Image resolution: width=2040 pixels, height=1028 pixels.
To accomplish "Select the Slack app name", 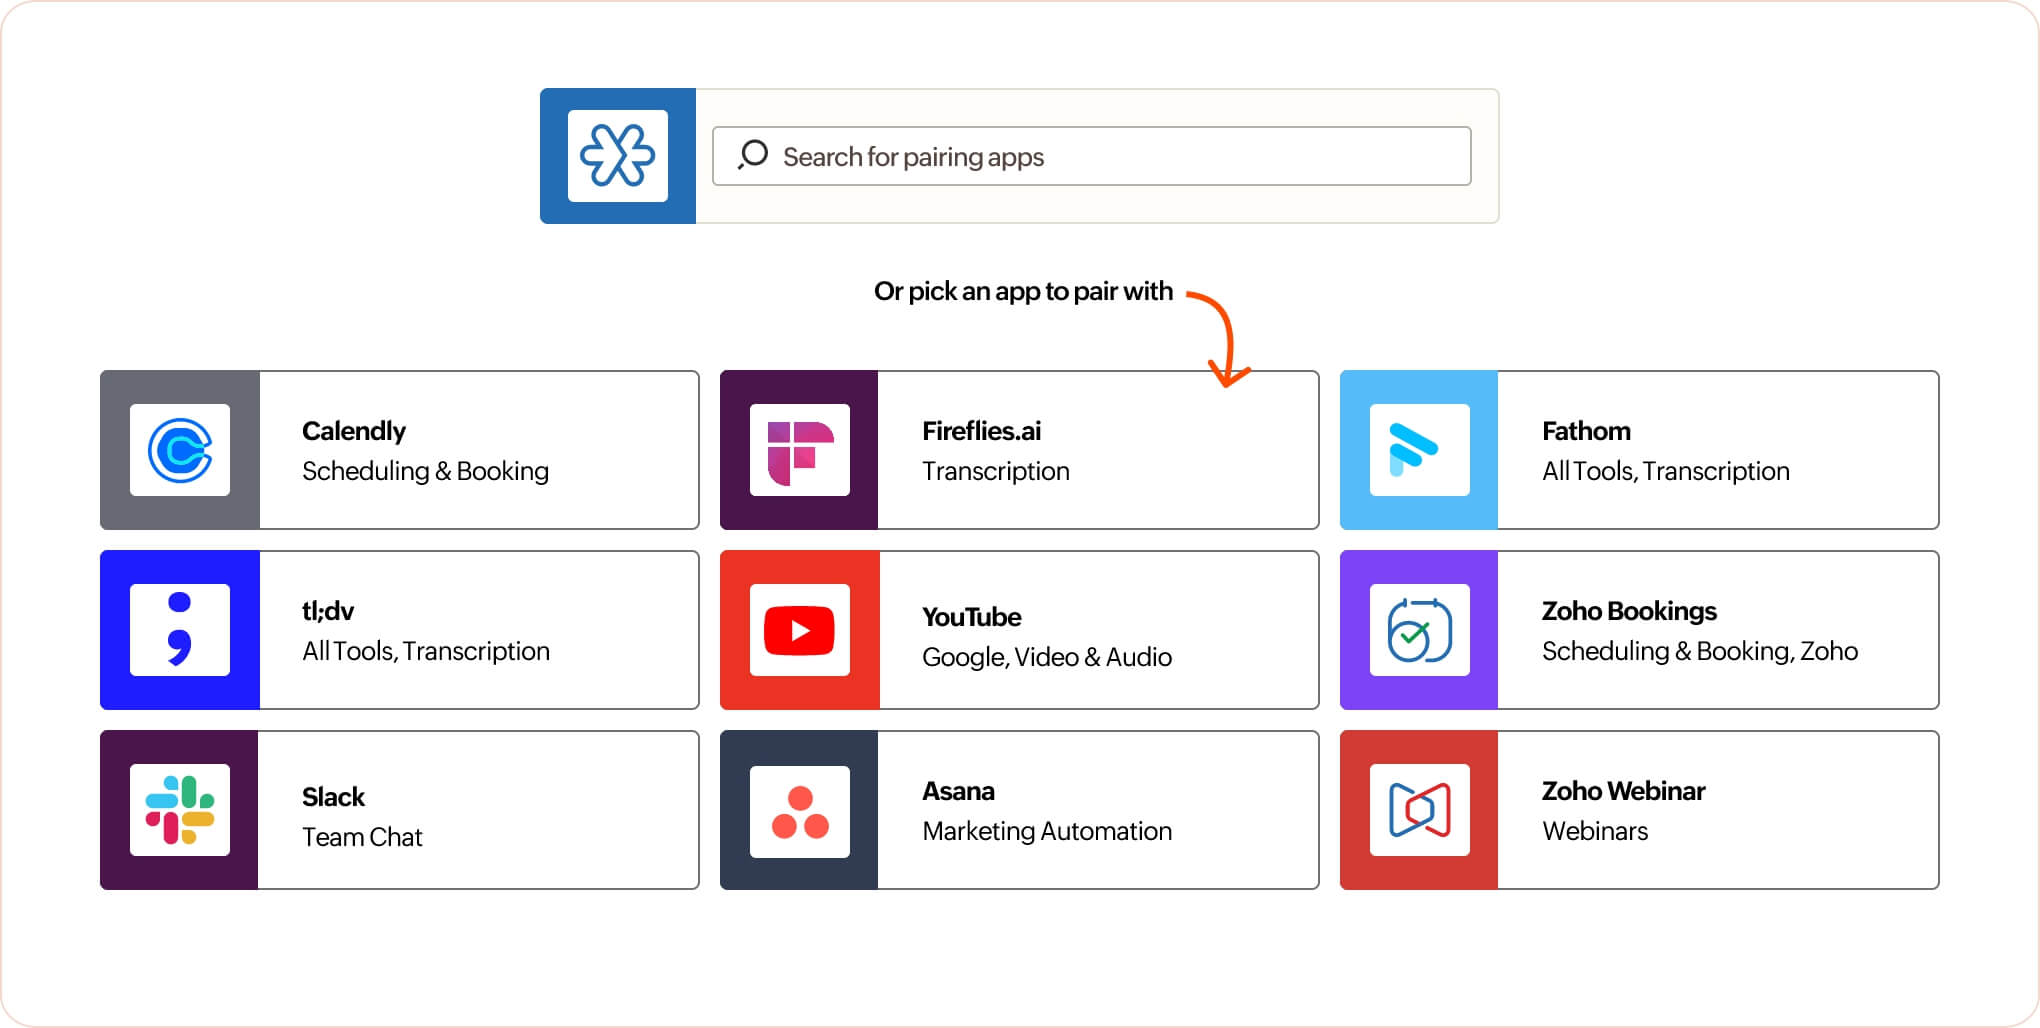I will tap(333, 797).
